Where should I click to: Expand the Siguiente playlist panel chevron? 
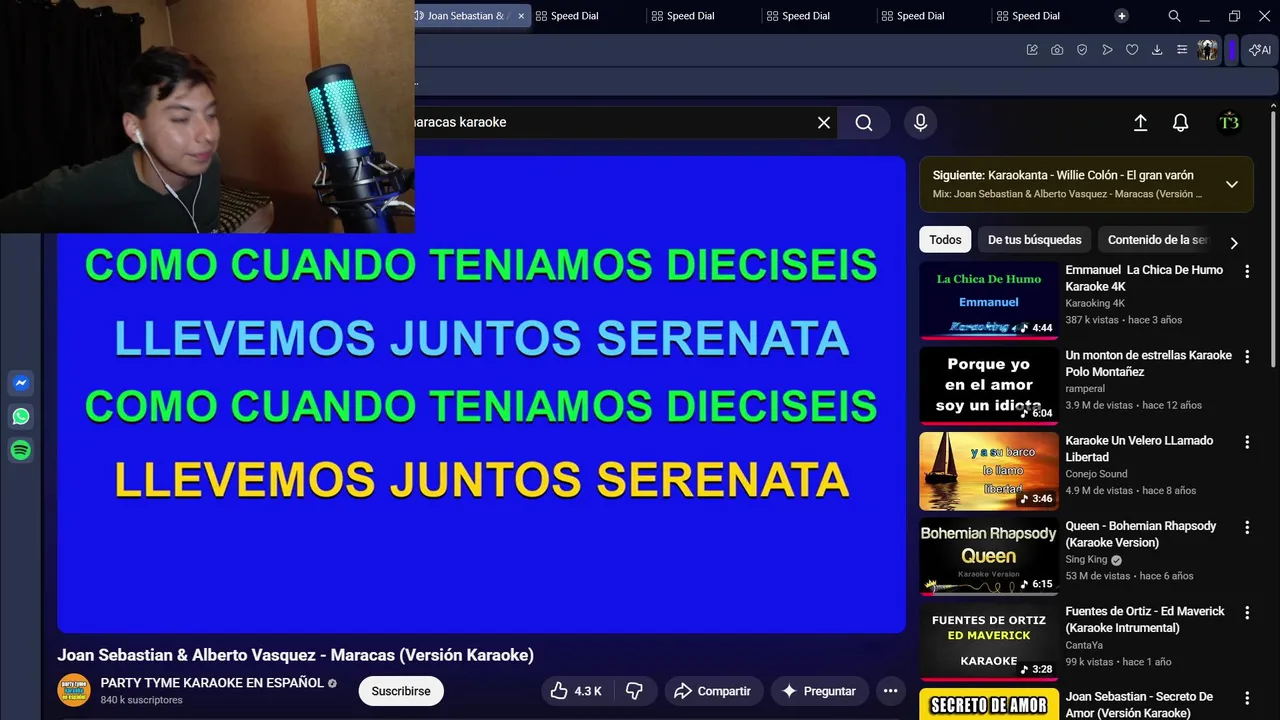tap(1232, 184)
